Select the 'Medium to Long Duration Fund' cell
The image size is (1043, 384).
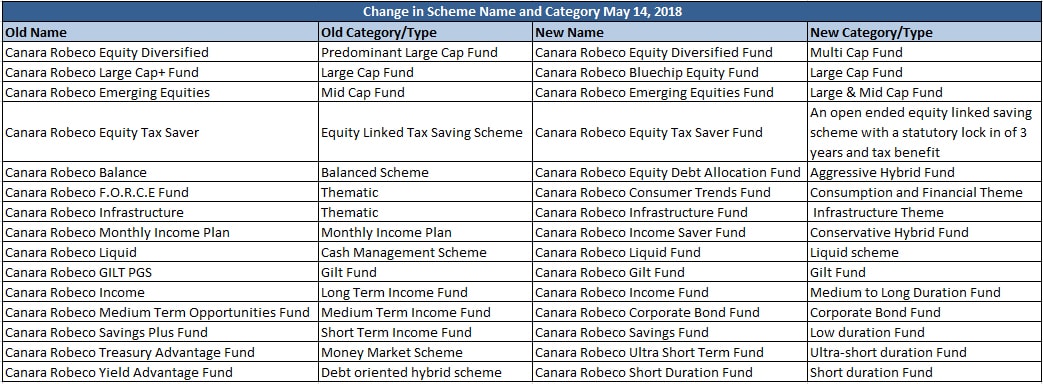[x=925, y=291]
